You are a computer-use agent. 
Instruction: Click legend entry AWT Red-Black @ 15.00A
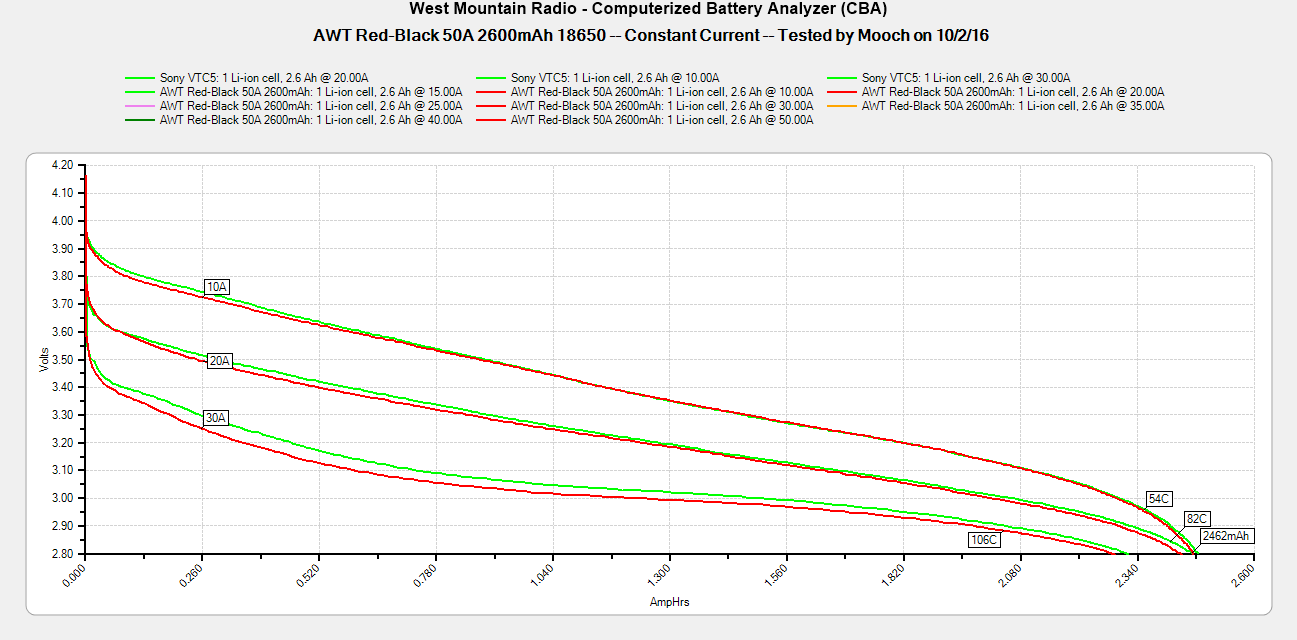[310, 91]
